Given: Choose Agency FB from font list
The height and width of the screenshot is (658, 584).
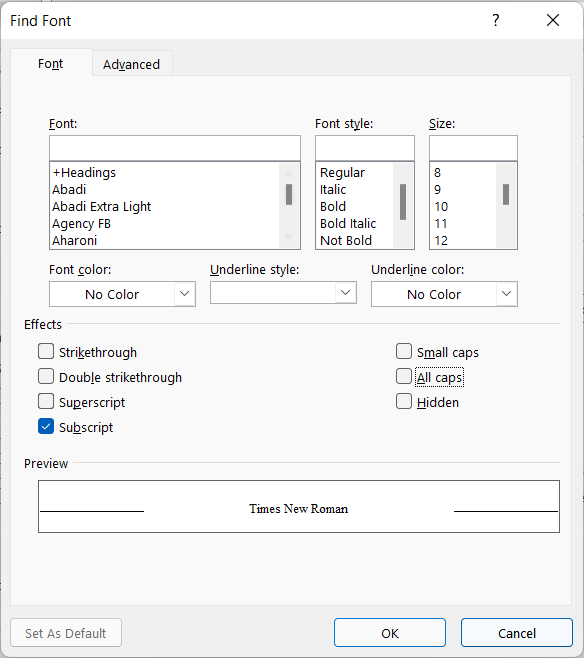Looking at the screenshot, I should (x=81, y=224).
